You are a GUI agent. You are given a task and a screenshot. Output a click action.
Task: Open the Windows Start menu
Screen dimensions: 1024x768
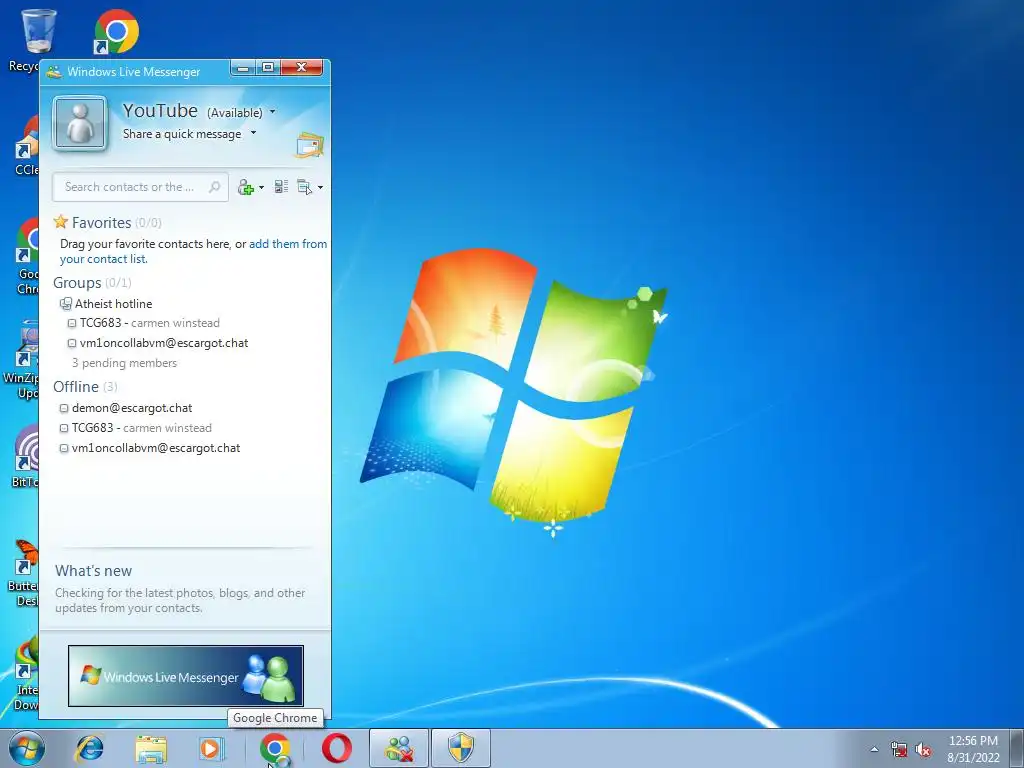click(x=27, y=748)
